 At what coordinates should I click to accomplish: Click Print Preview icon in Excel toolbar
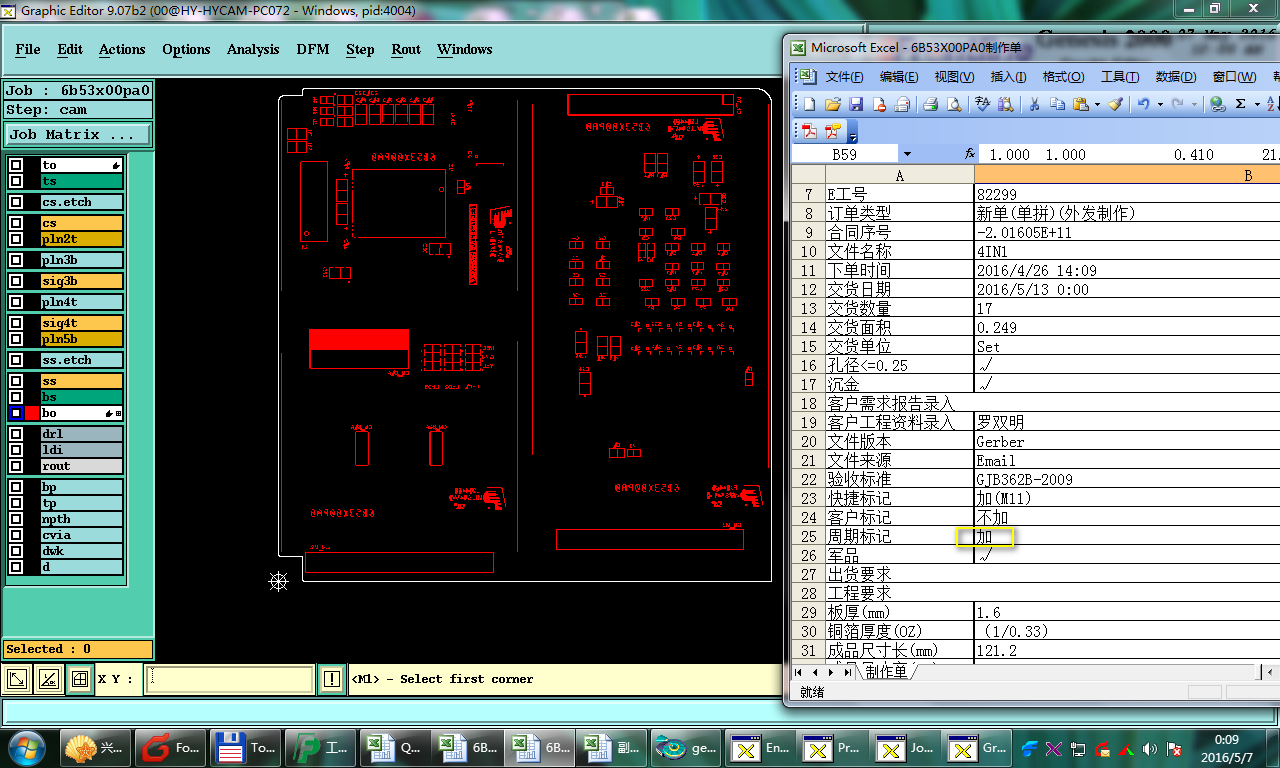pos(954,104)
